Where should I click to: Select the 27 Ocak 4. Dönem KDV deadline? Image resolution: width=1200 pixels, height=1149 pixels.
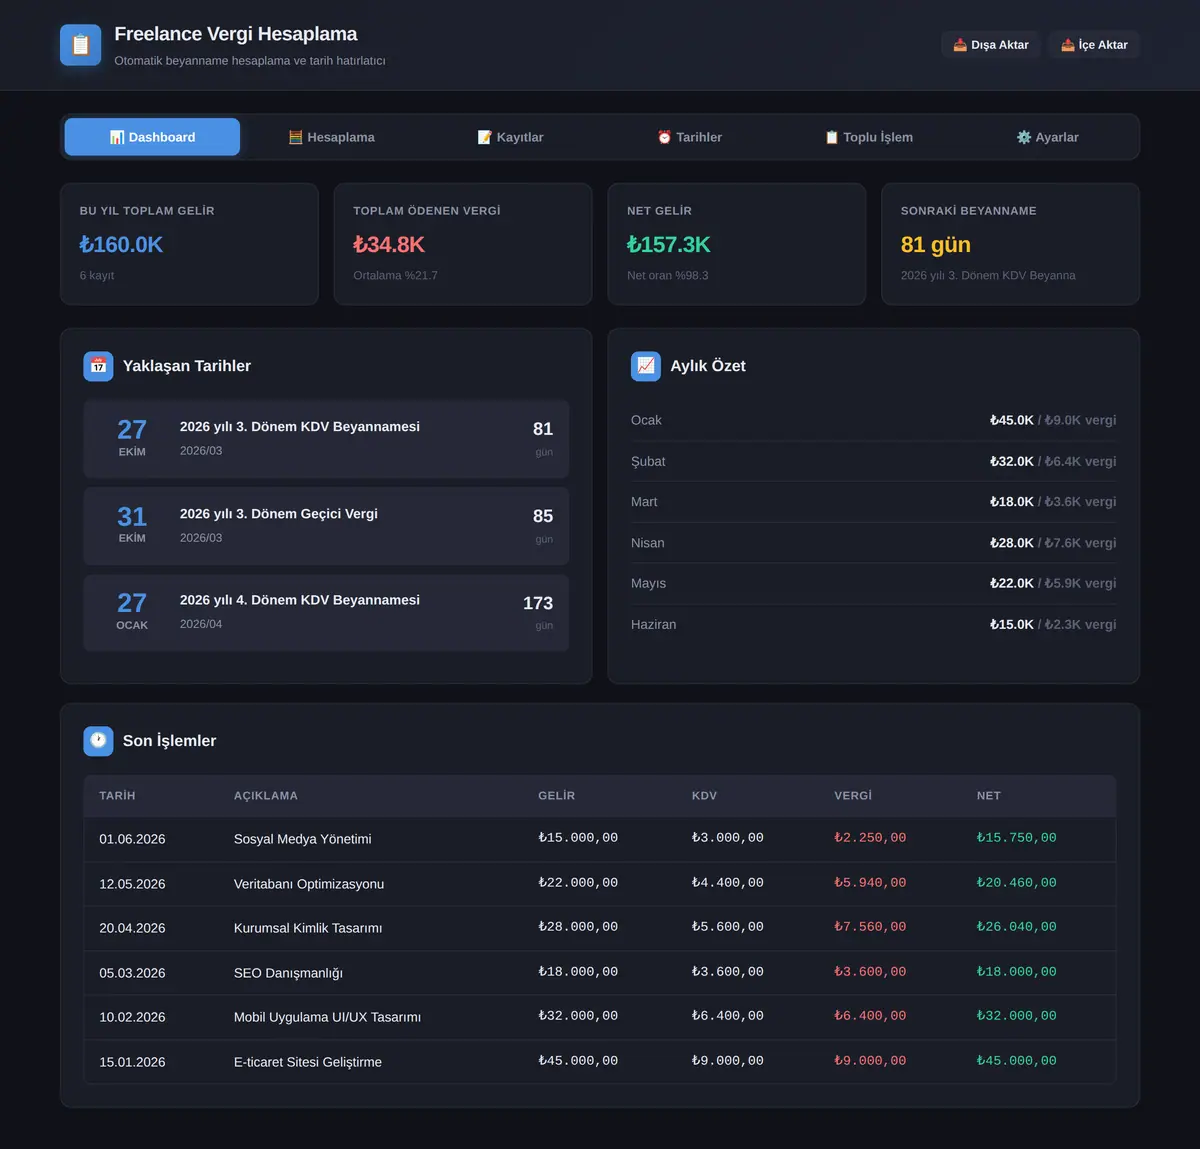pos(326,613)
